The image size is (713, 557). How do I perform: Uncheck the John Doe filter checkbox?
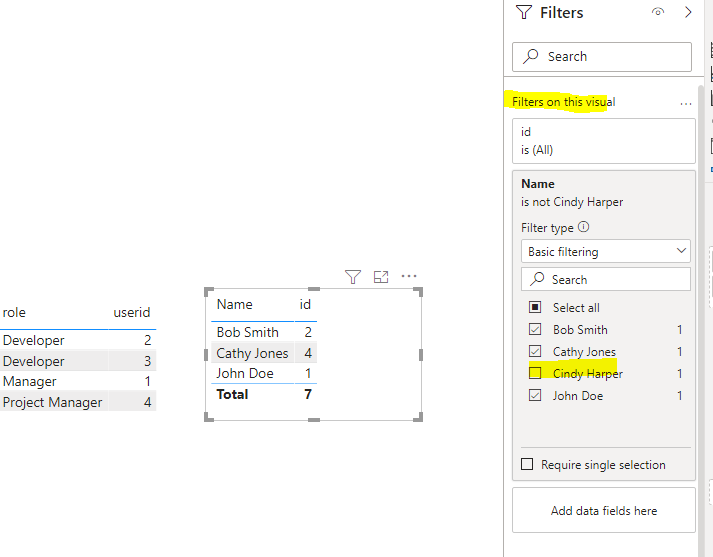tap(535, 395)
